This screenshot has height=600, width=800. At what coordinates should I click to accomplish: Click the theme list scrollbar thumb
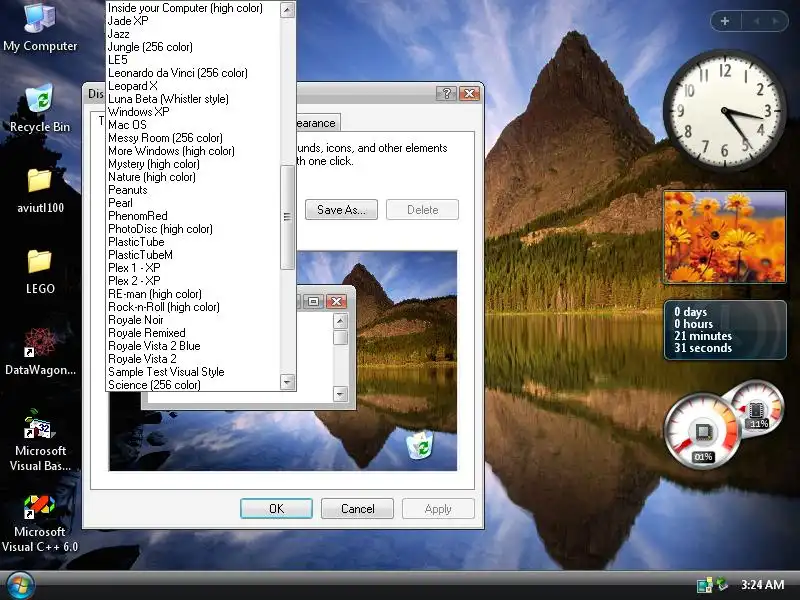288,217
